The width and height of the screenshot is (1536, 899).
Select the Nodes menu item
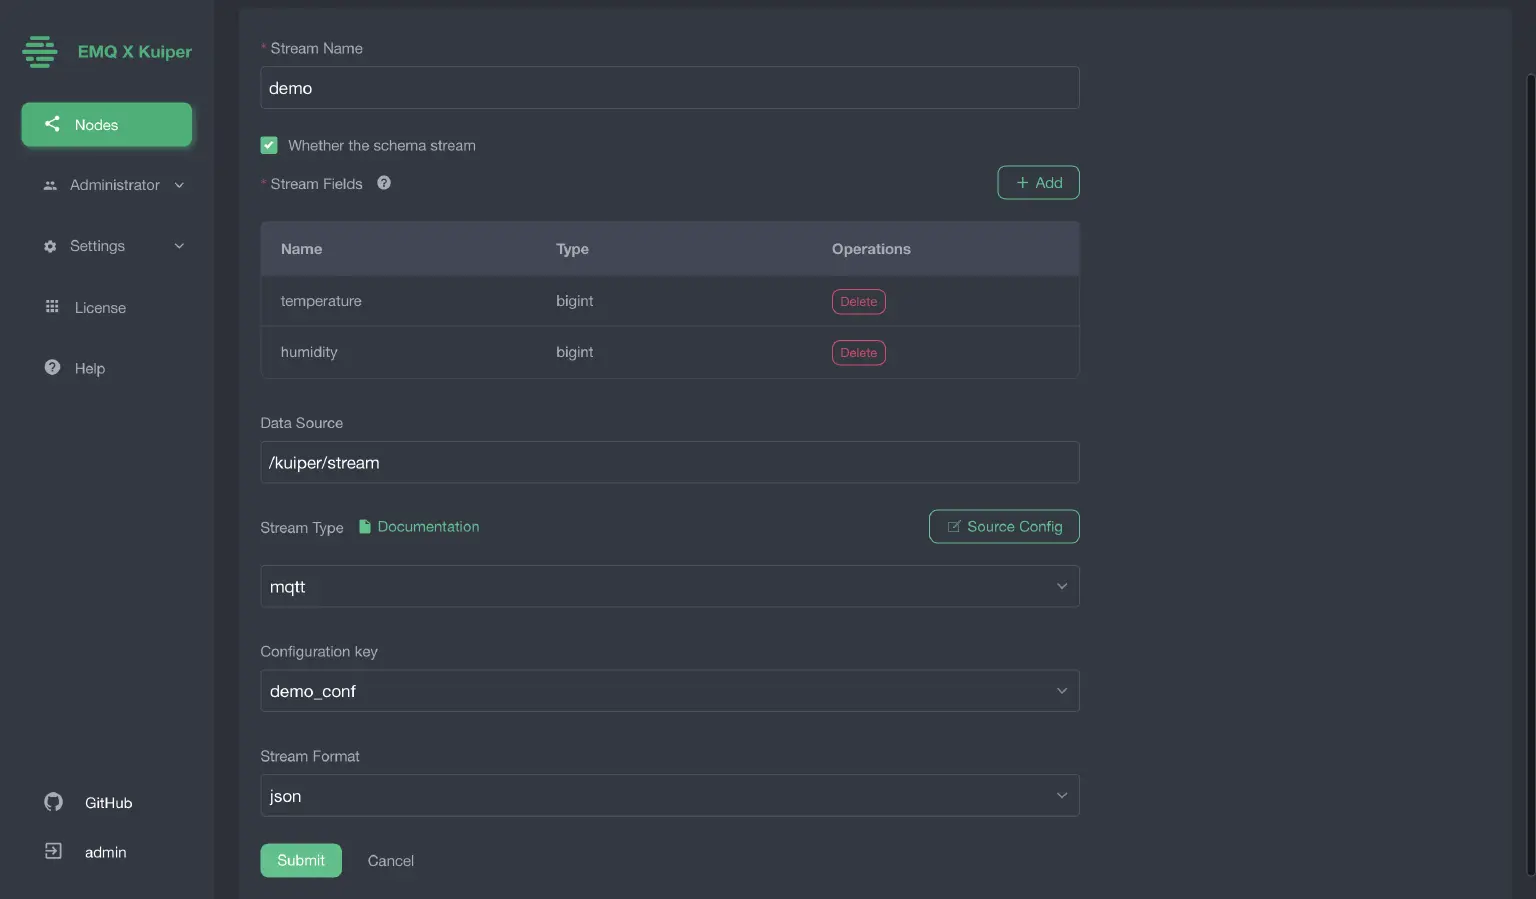click(107, 125)
